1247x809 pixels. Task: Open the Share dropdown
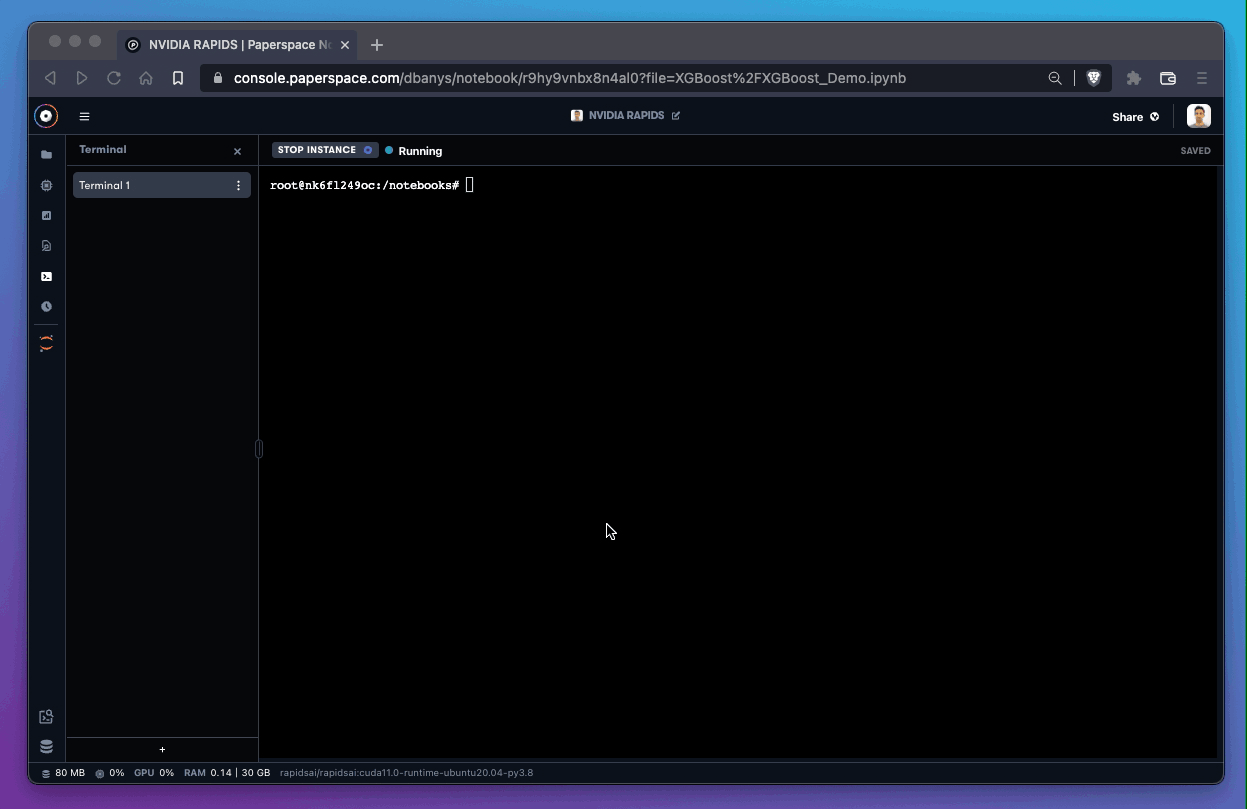pos(1136,117)
